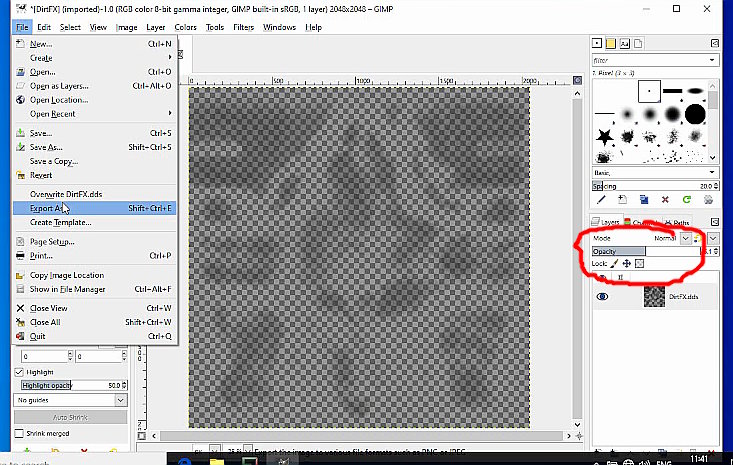
Task: Switch to the Document History tab
Action: pos(638,43)
